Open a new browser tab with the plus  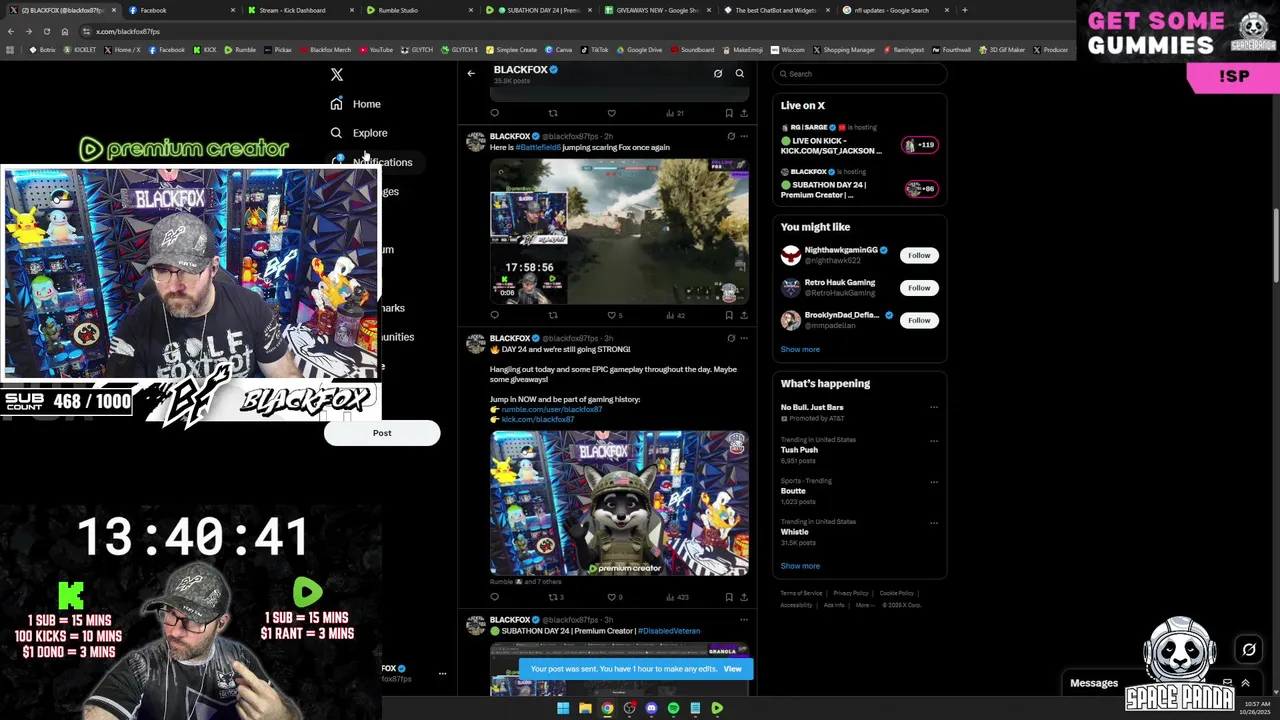point(965,10)
